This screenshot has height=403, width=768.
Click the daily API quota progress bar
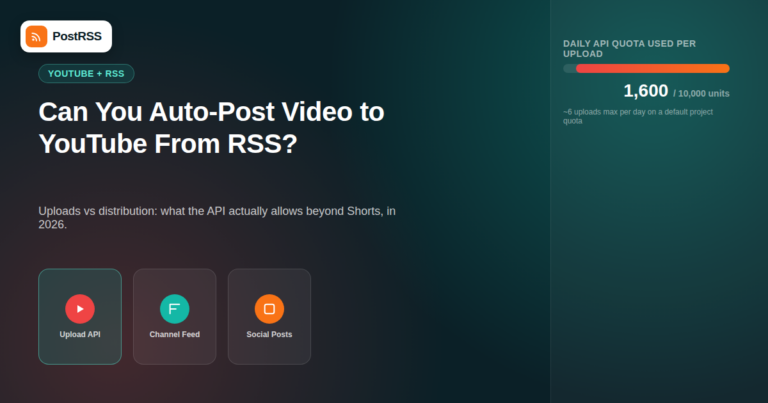pyautogui.click(x=646, y=69)
